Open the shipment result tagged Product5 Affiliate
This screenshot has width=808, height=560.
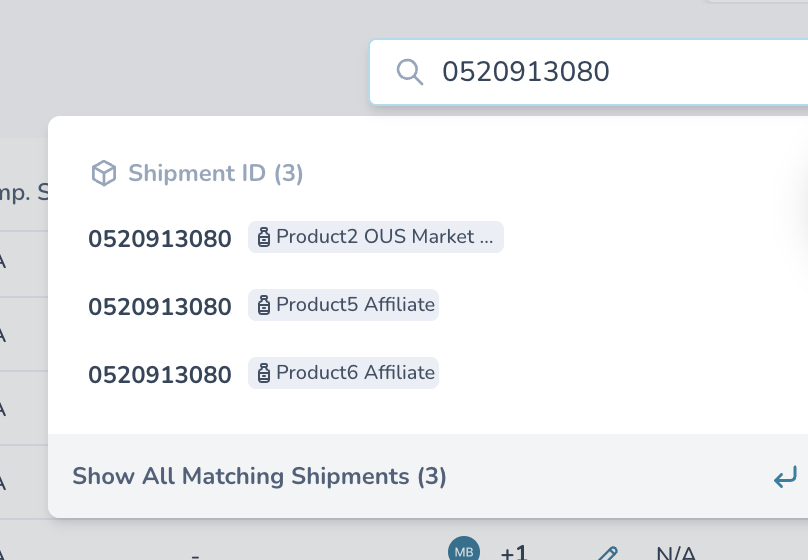[x=428, y=306]
